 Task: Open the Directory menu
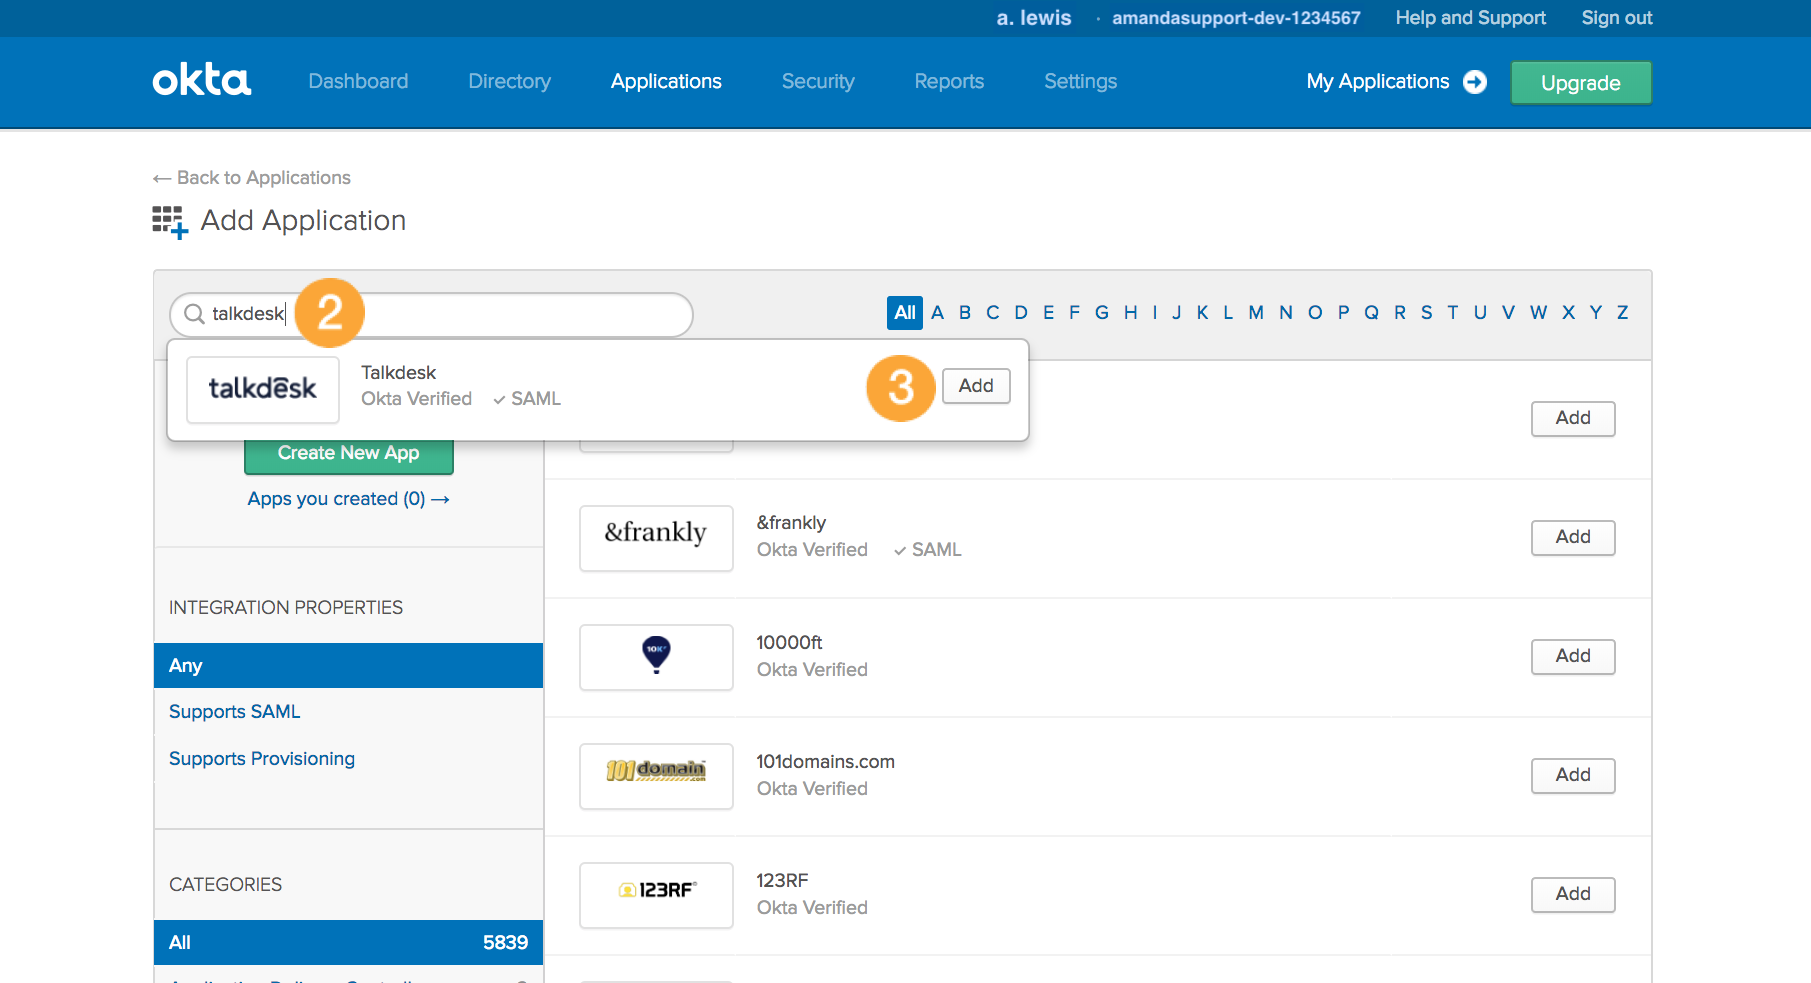click(x=510, y=81)
